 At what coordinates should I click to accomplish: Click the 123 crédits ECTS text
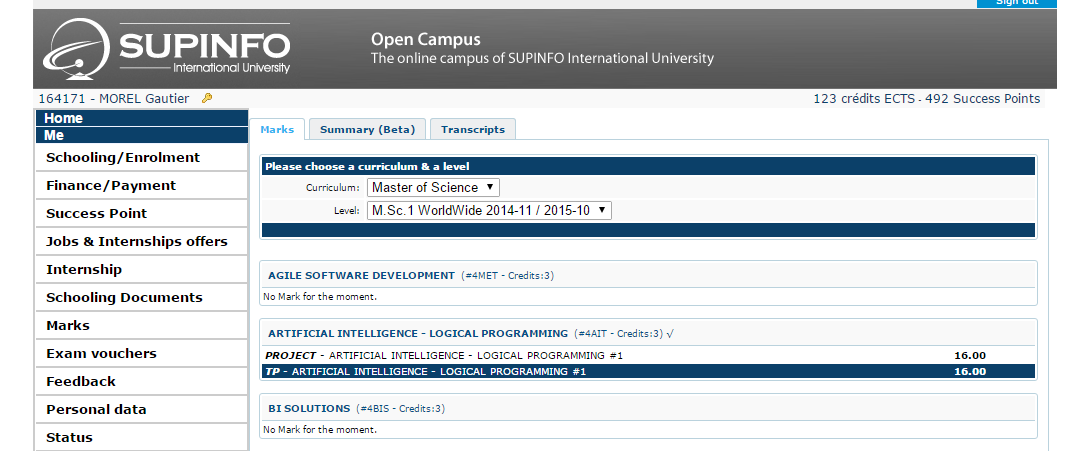coord(864,99)
